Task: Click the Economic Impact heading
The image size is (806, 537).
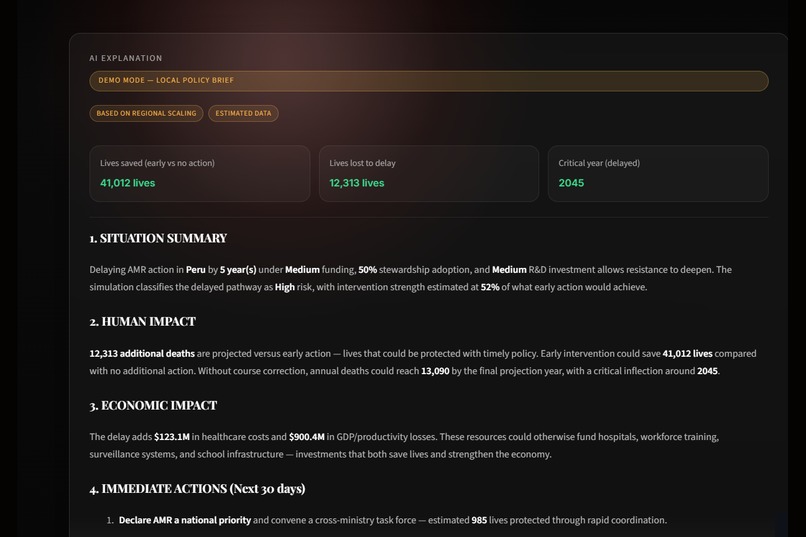Action: (153, 405)
